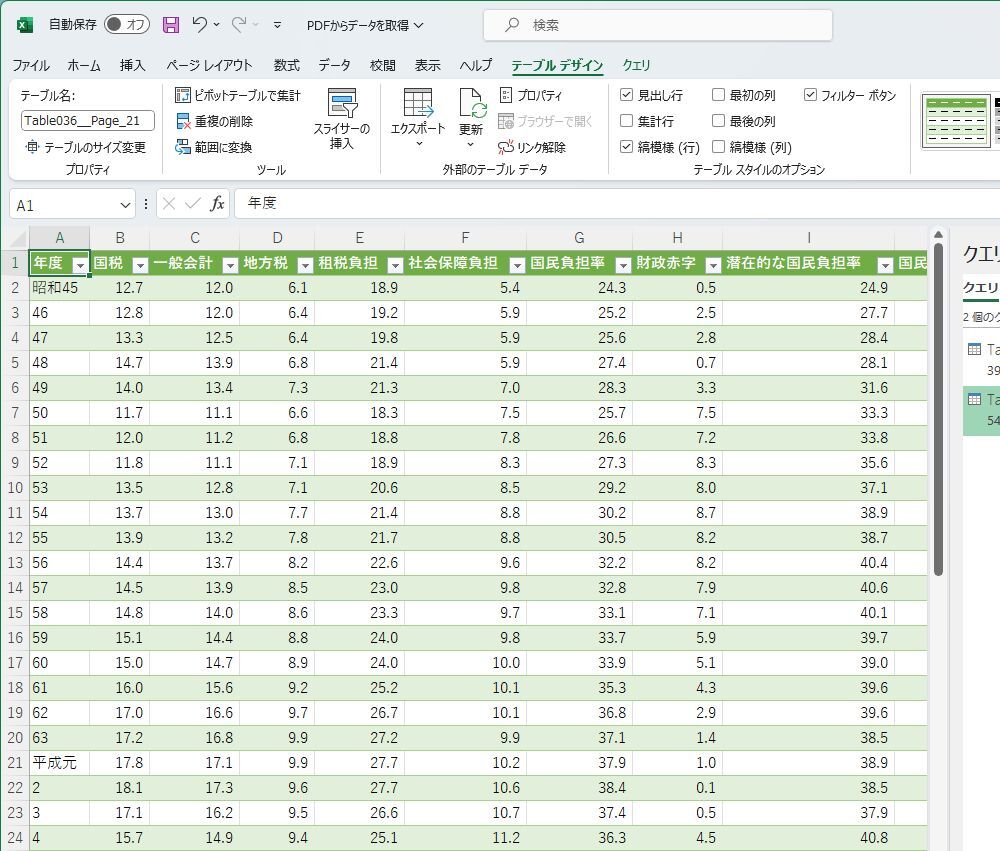
Task: Uncheck the Filter Button (フィルター ボタン) checkbox
Action: pyautogui.click(x=811, y=96)
